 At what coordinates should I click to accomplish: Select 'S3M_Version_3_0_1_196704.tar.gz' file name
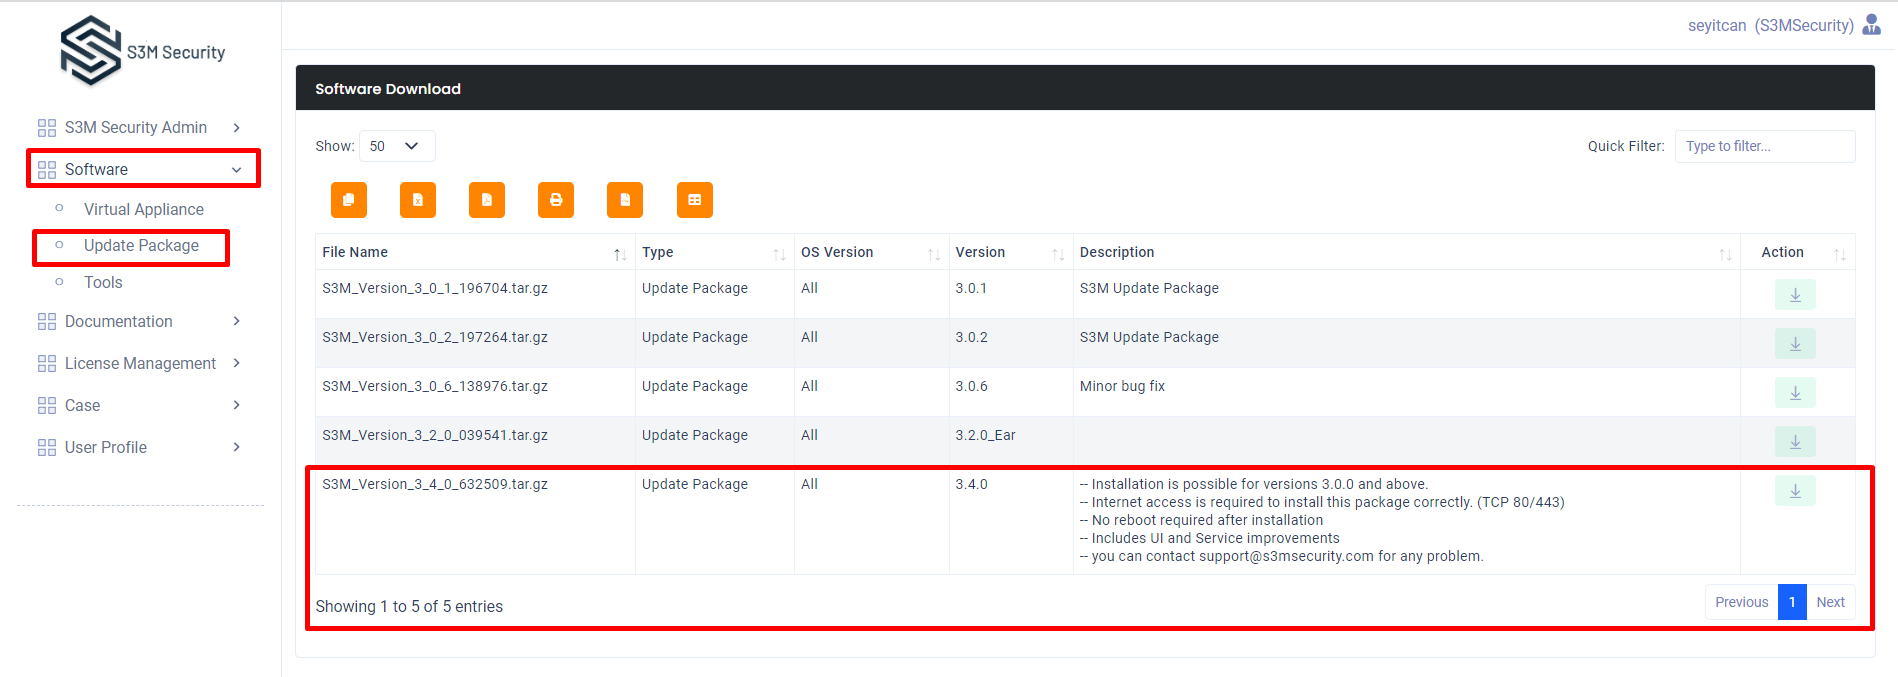[x=435, y=288]
